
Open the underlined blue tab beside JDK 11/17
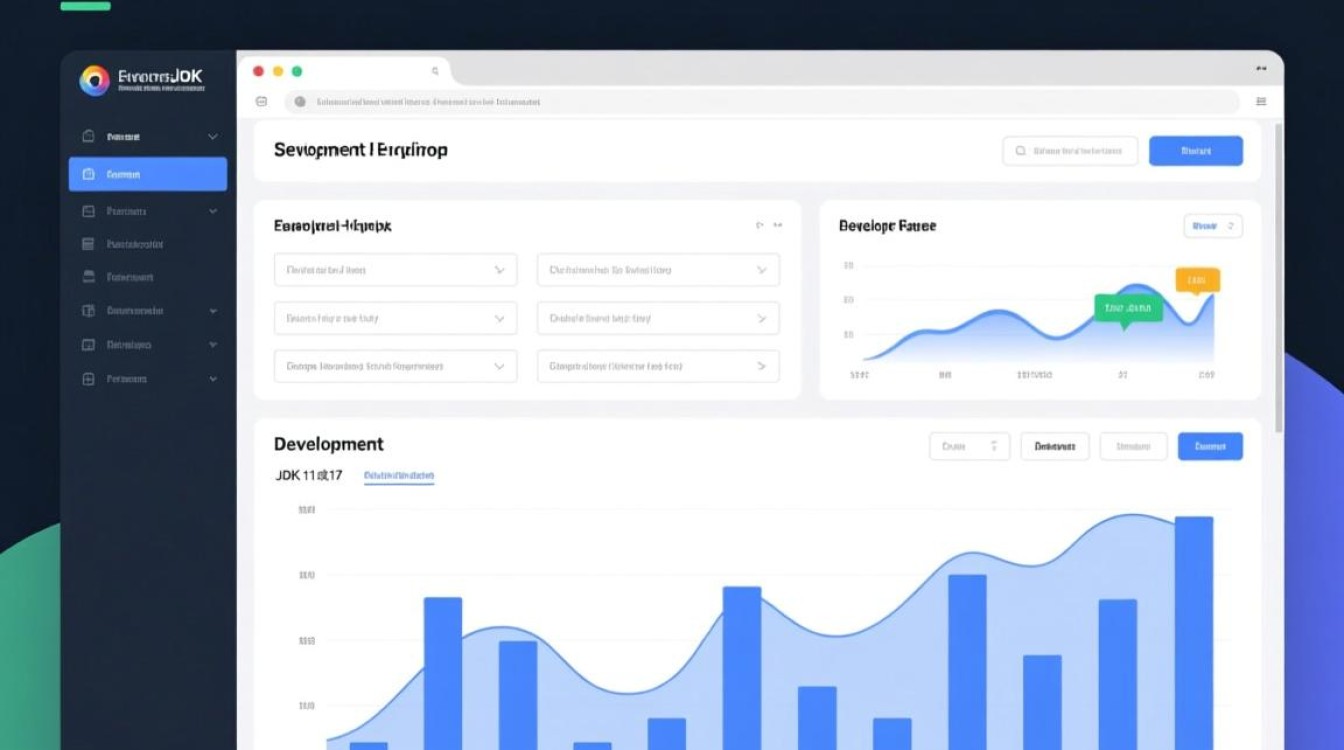tap(398, 476)
